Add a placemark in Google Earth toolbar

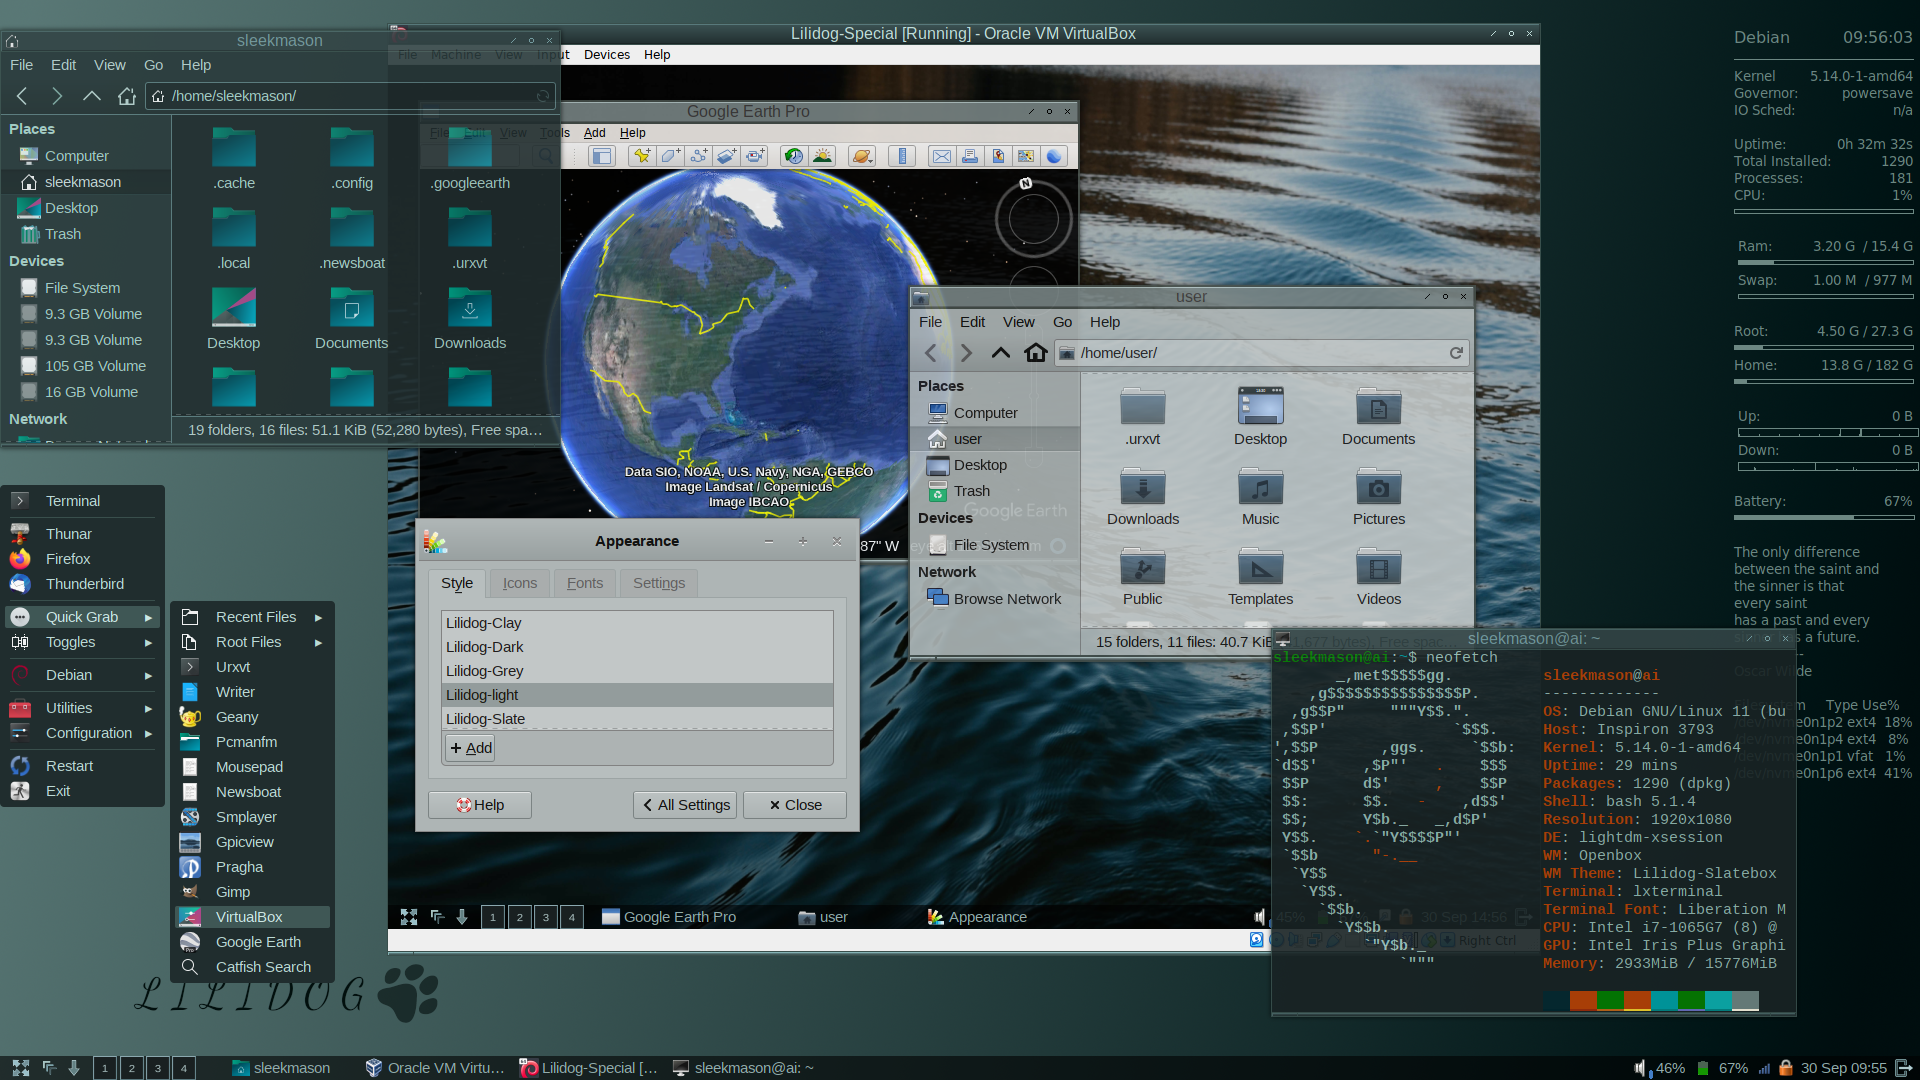(642, 156)
